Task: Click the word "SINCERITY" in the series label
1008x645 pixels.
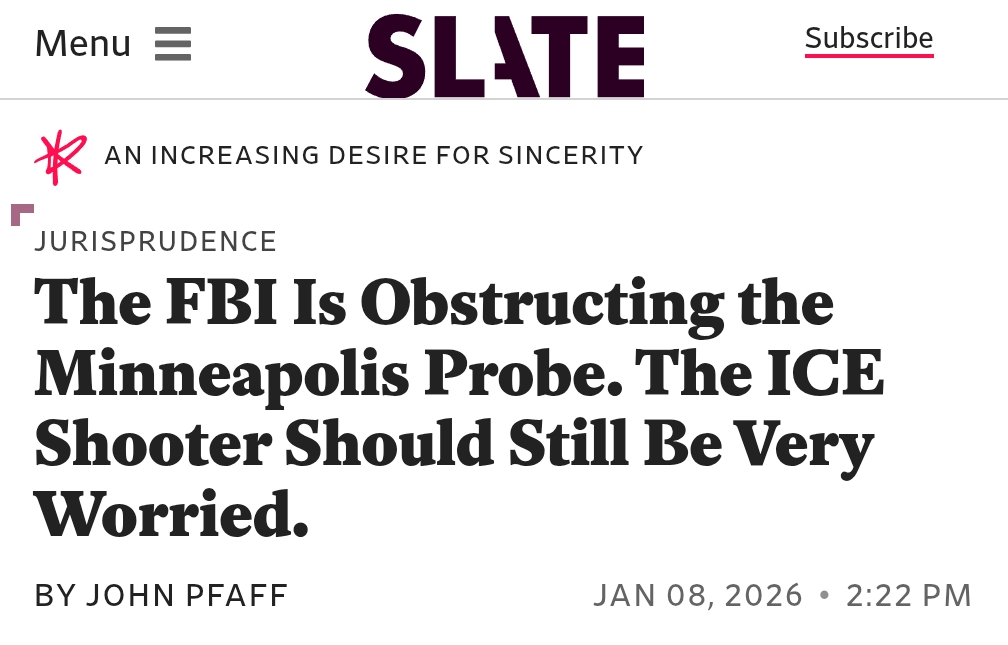Action: [571, 156]
